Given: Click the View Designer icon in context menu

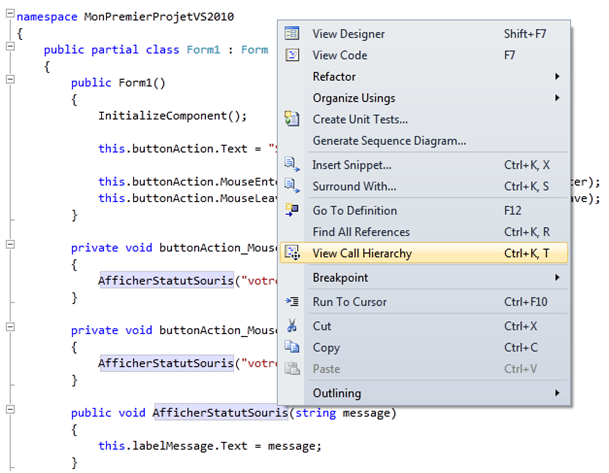Looking at the screenshot, I should (292, 34).
